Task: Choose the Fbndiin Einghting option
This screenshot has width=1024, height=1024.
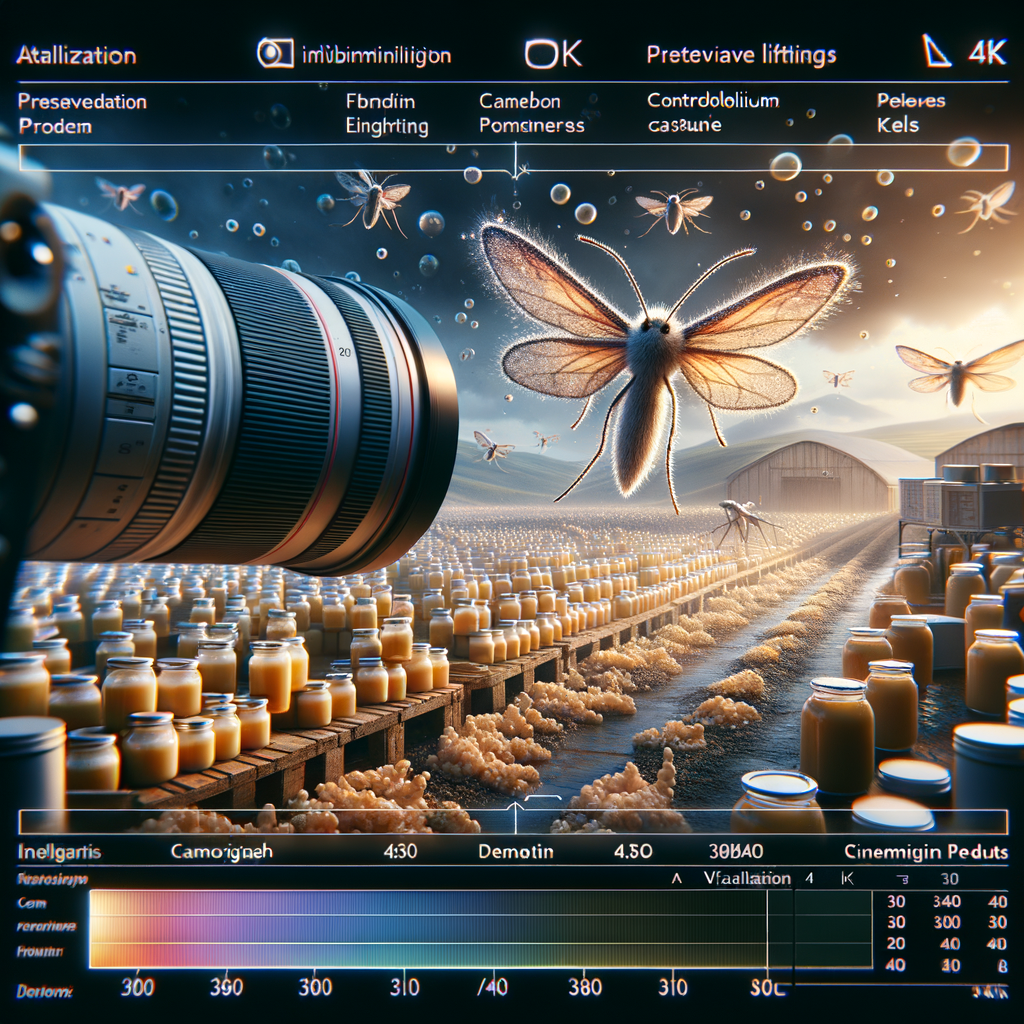Action: (x=387, y=114)
